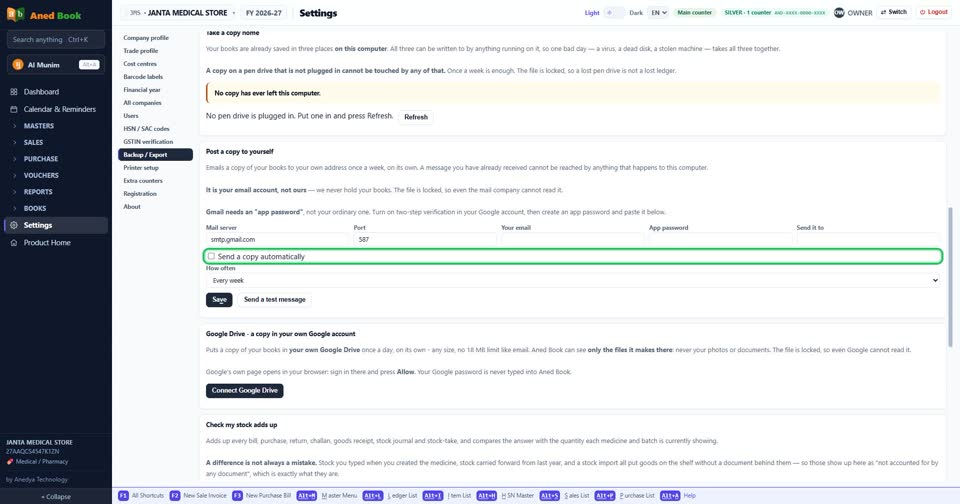Click the Alt+H HSN Master badge
960x504 pixels.
(487, 495)
